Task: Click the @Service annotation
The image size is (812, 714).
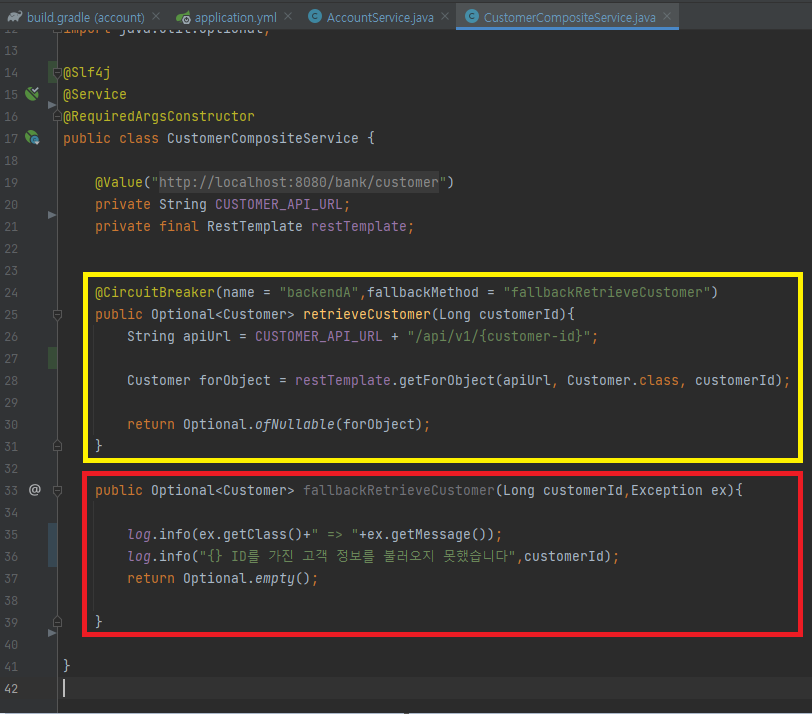Action: (95, 94)
